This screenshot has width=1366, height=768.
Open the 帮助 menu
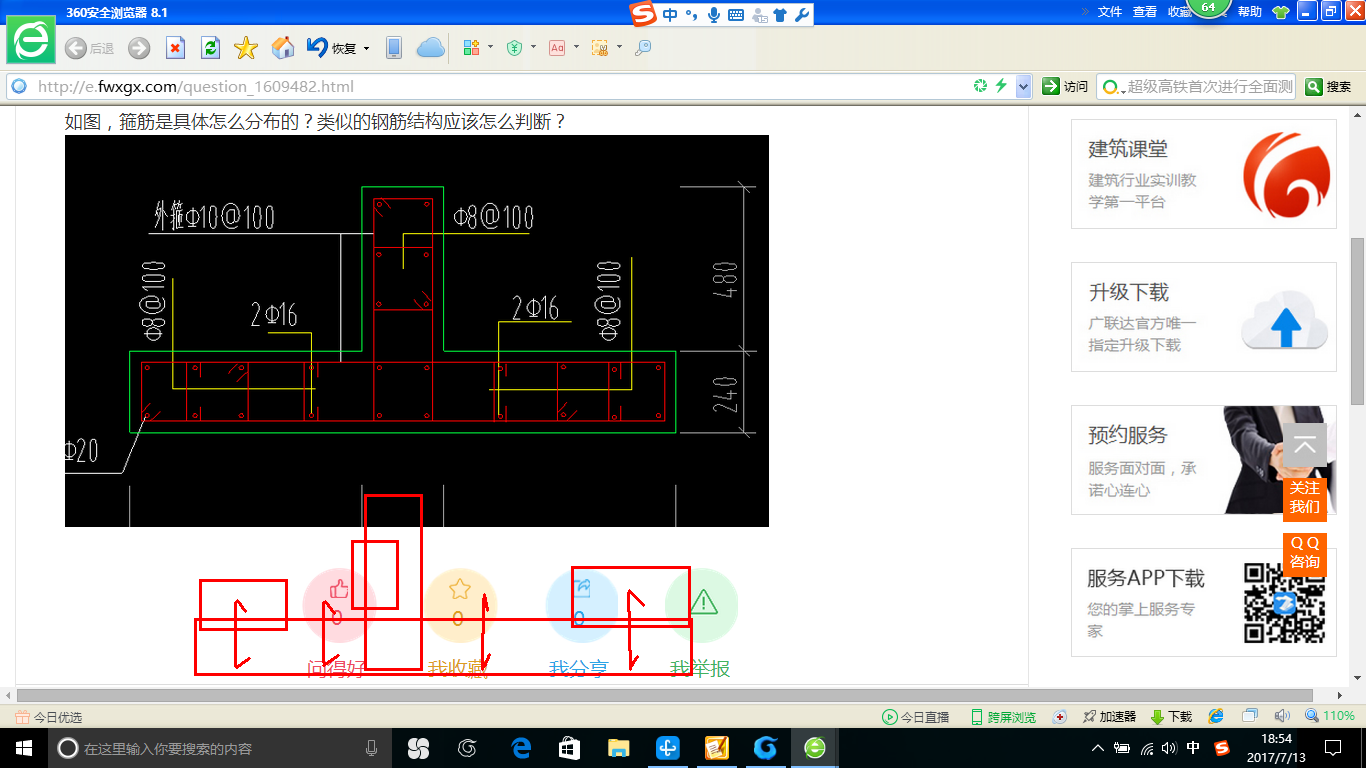click(x=1250, y=12)
